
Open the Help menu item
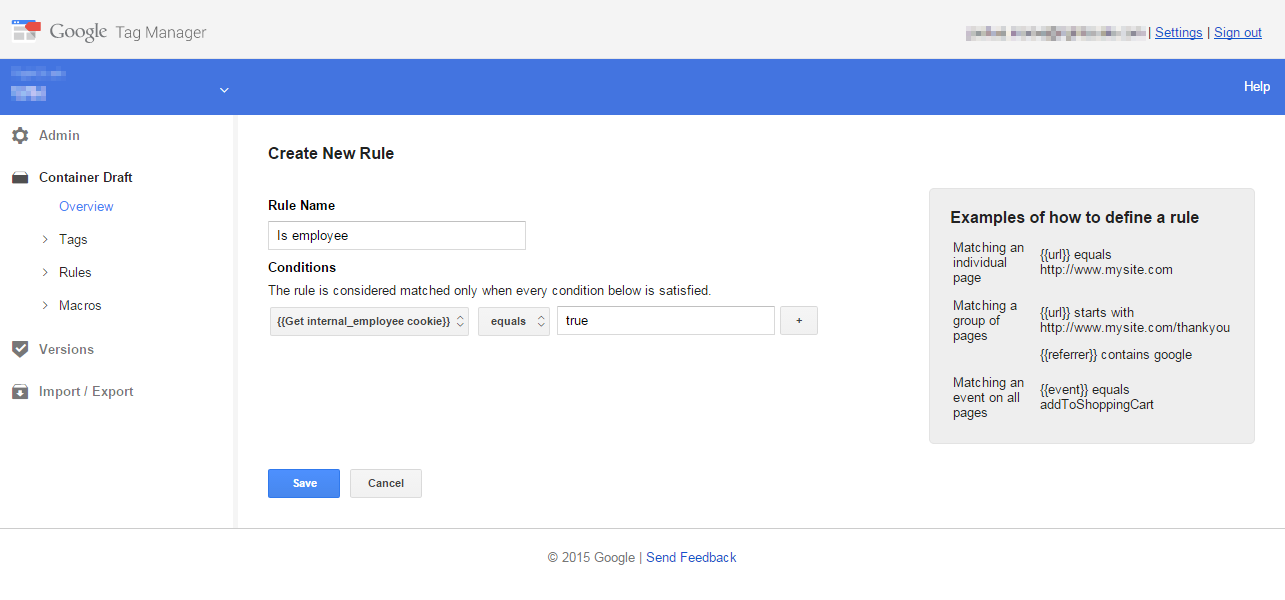click(1256, 86)
